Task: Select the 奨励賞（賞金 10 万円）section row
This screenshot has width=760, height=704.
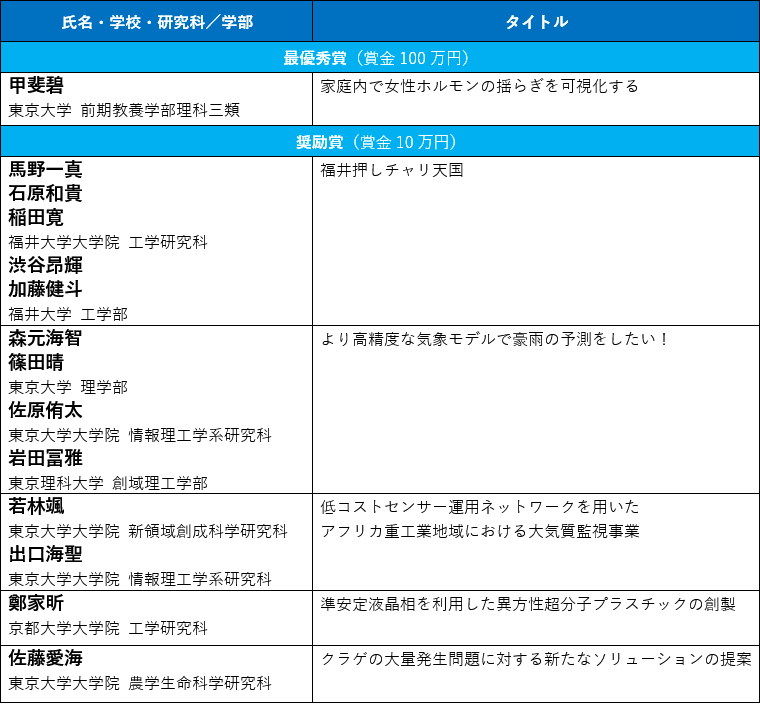Action: (380, 142)
